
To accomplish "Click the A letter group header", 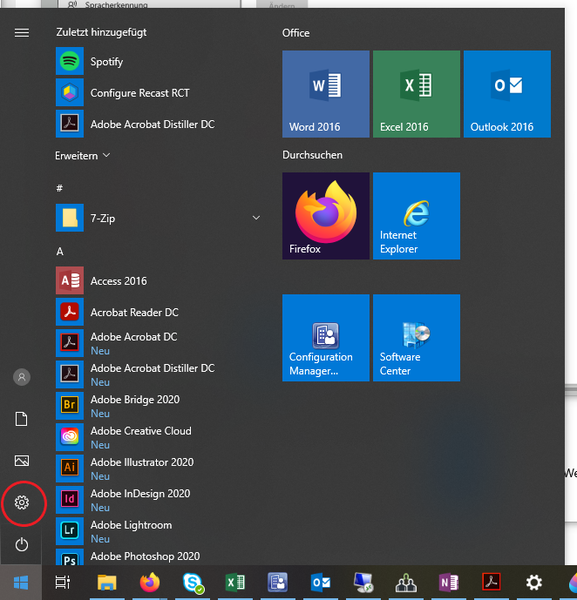I will coord(60,251).
